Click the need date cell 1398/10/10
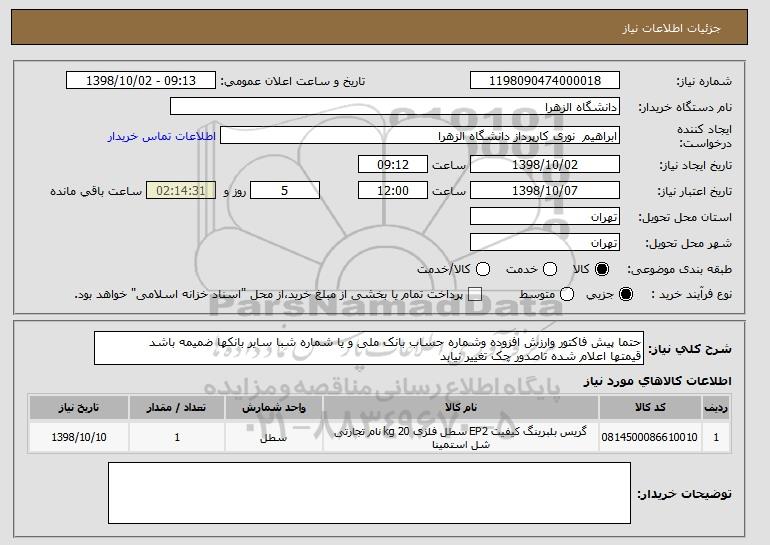The image size is (770, 545). pos(79,437)
